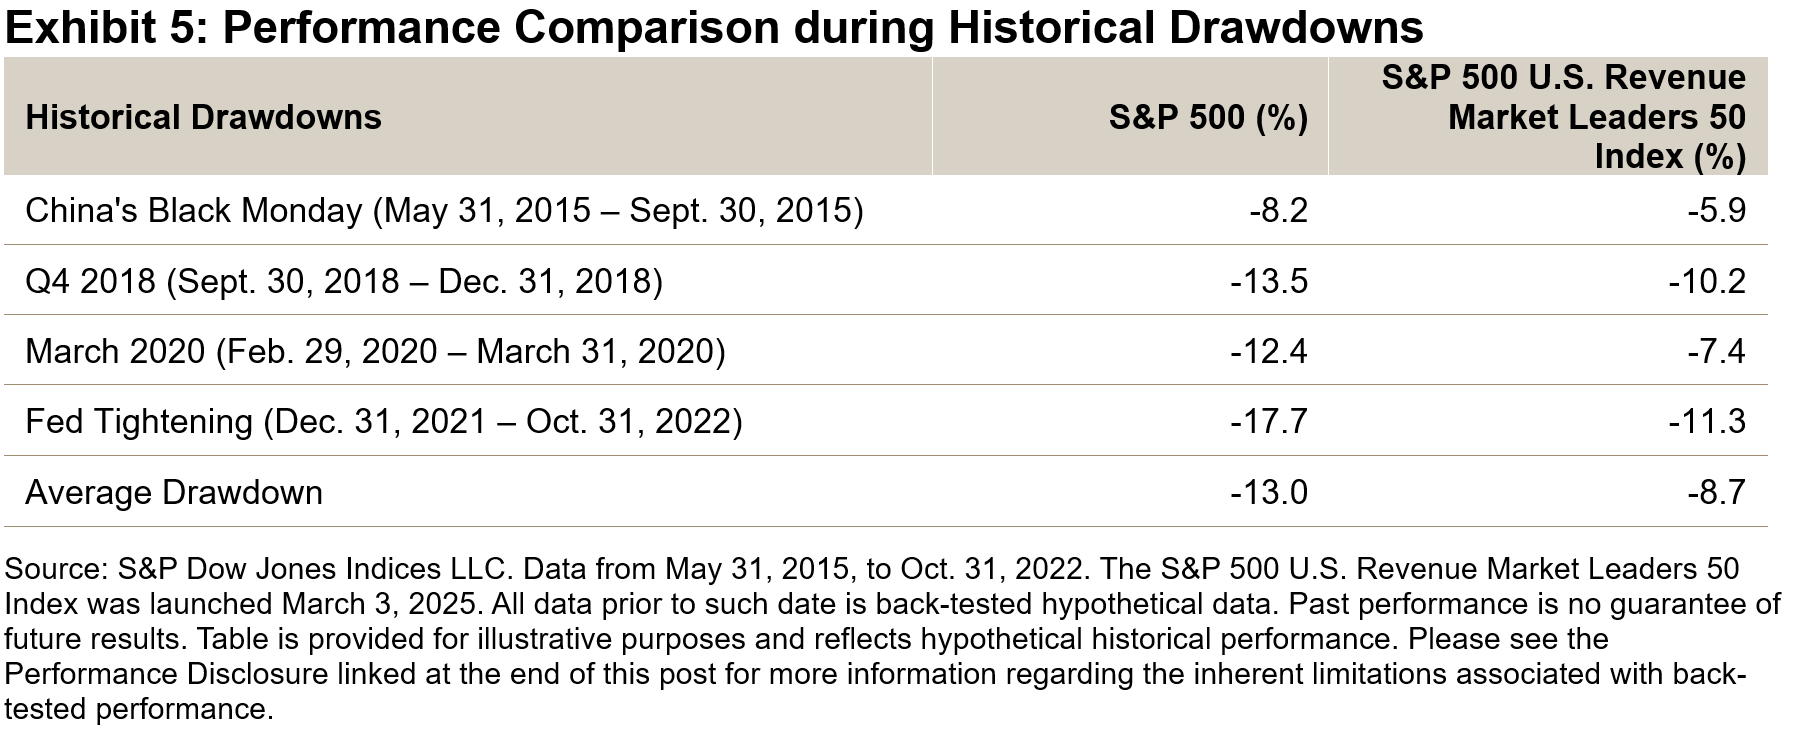The image size is (1793, 731).
Task: Click the -8.7 average Market Leaders value
Action: point(1716,493)
